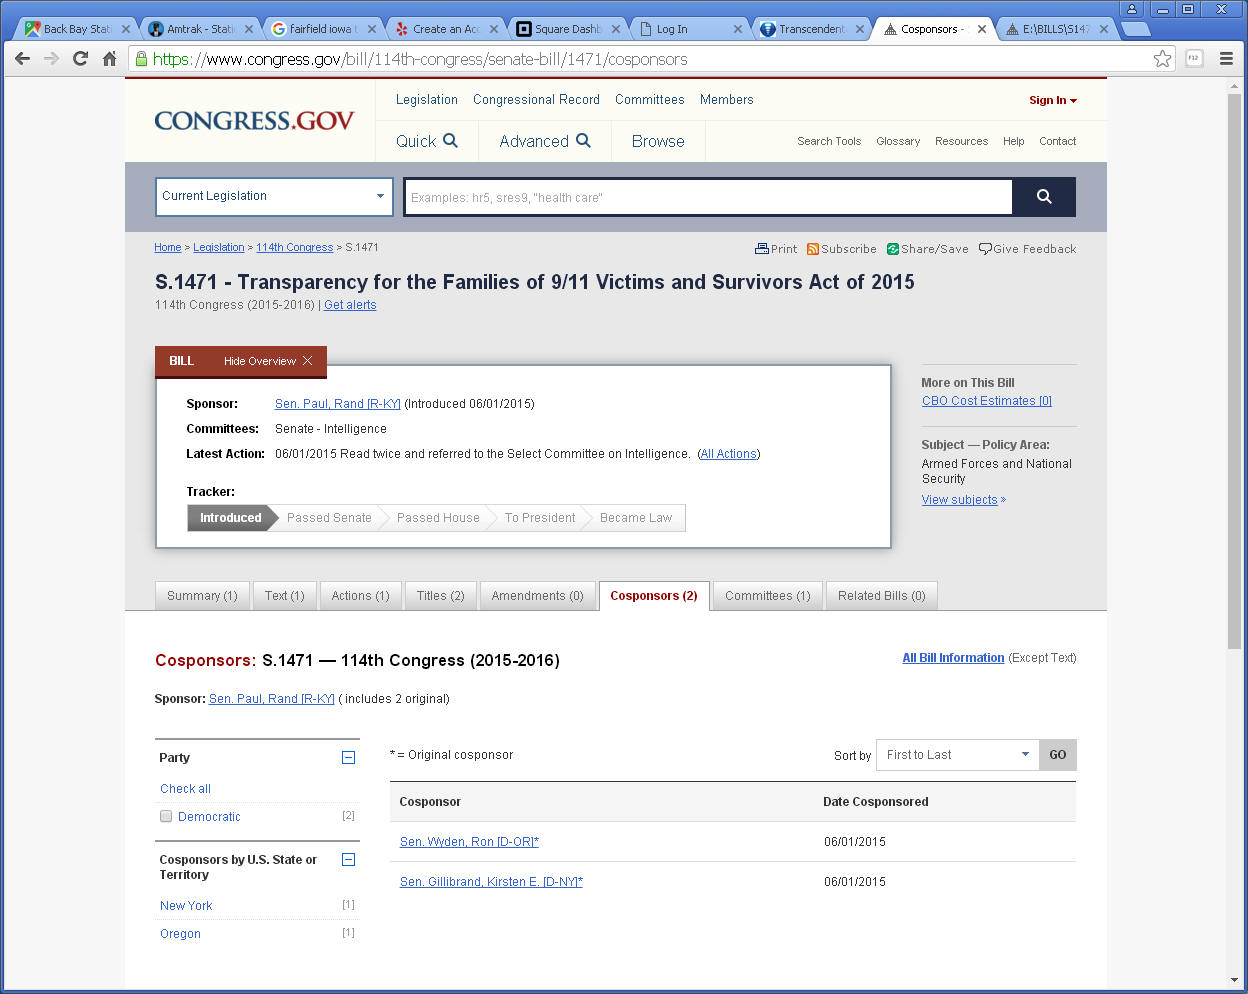Open the Committees top menu item
Screen dimensions: 1248x994
pyautogui.click(x=650, y=100)
